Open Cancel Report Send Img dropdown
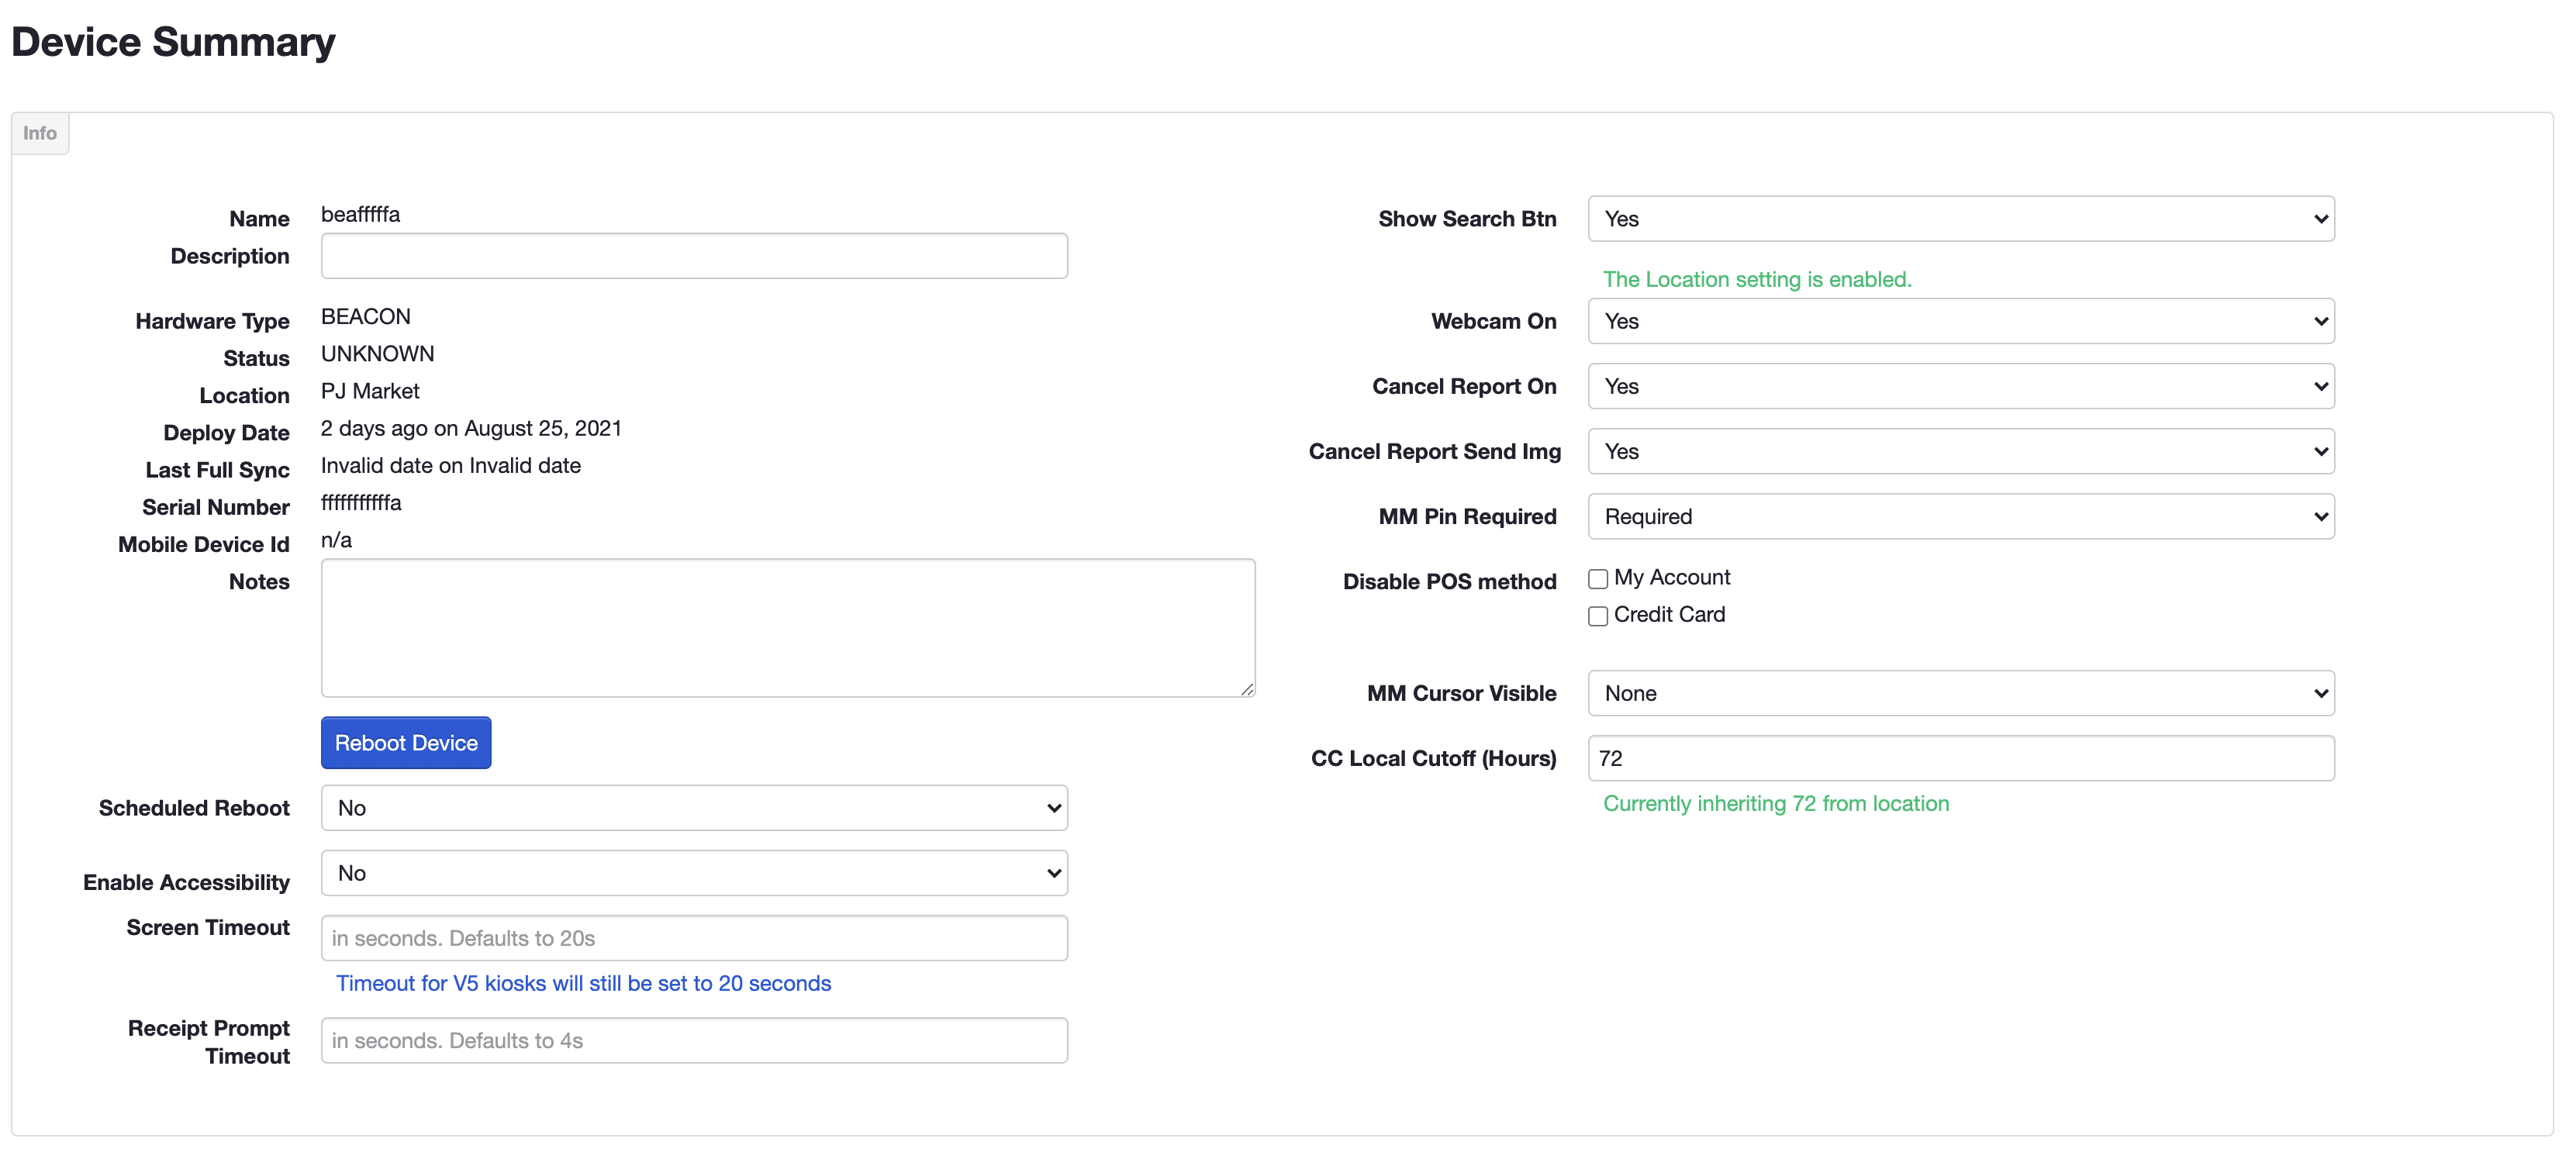This screenshot has width=2576, height=1166. [1960, 451]
